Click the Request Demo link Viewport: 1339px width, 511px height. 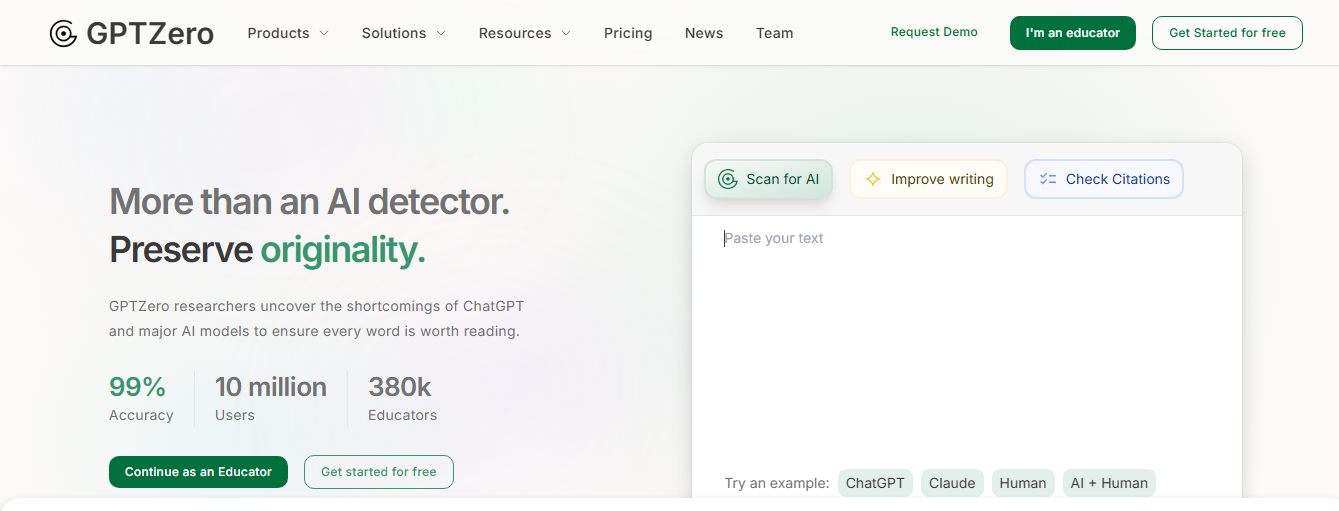(x=934, y=32)
